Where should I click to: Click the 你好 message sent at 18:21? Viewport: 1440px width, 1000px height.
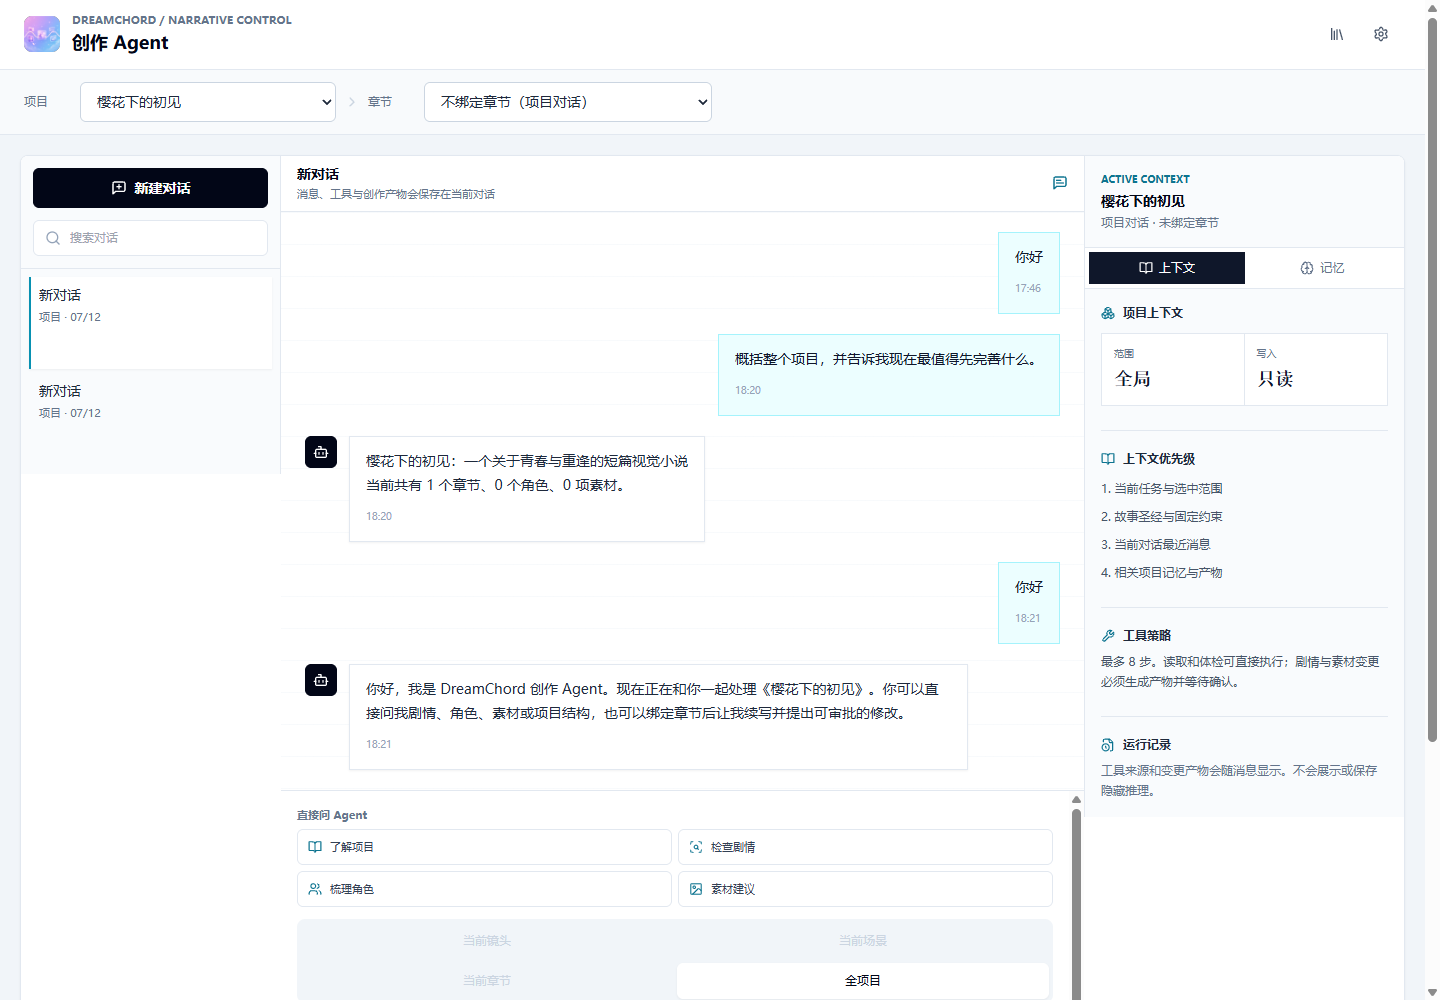click(x=1029, y=603)
